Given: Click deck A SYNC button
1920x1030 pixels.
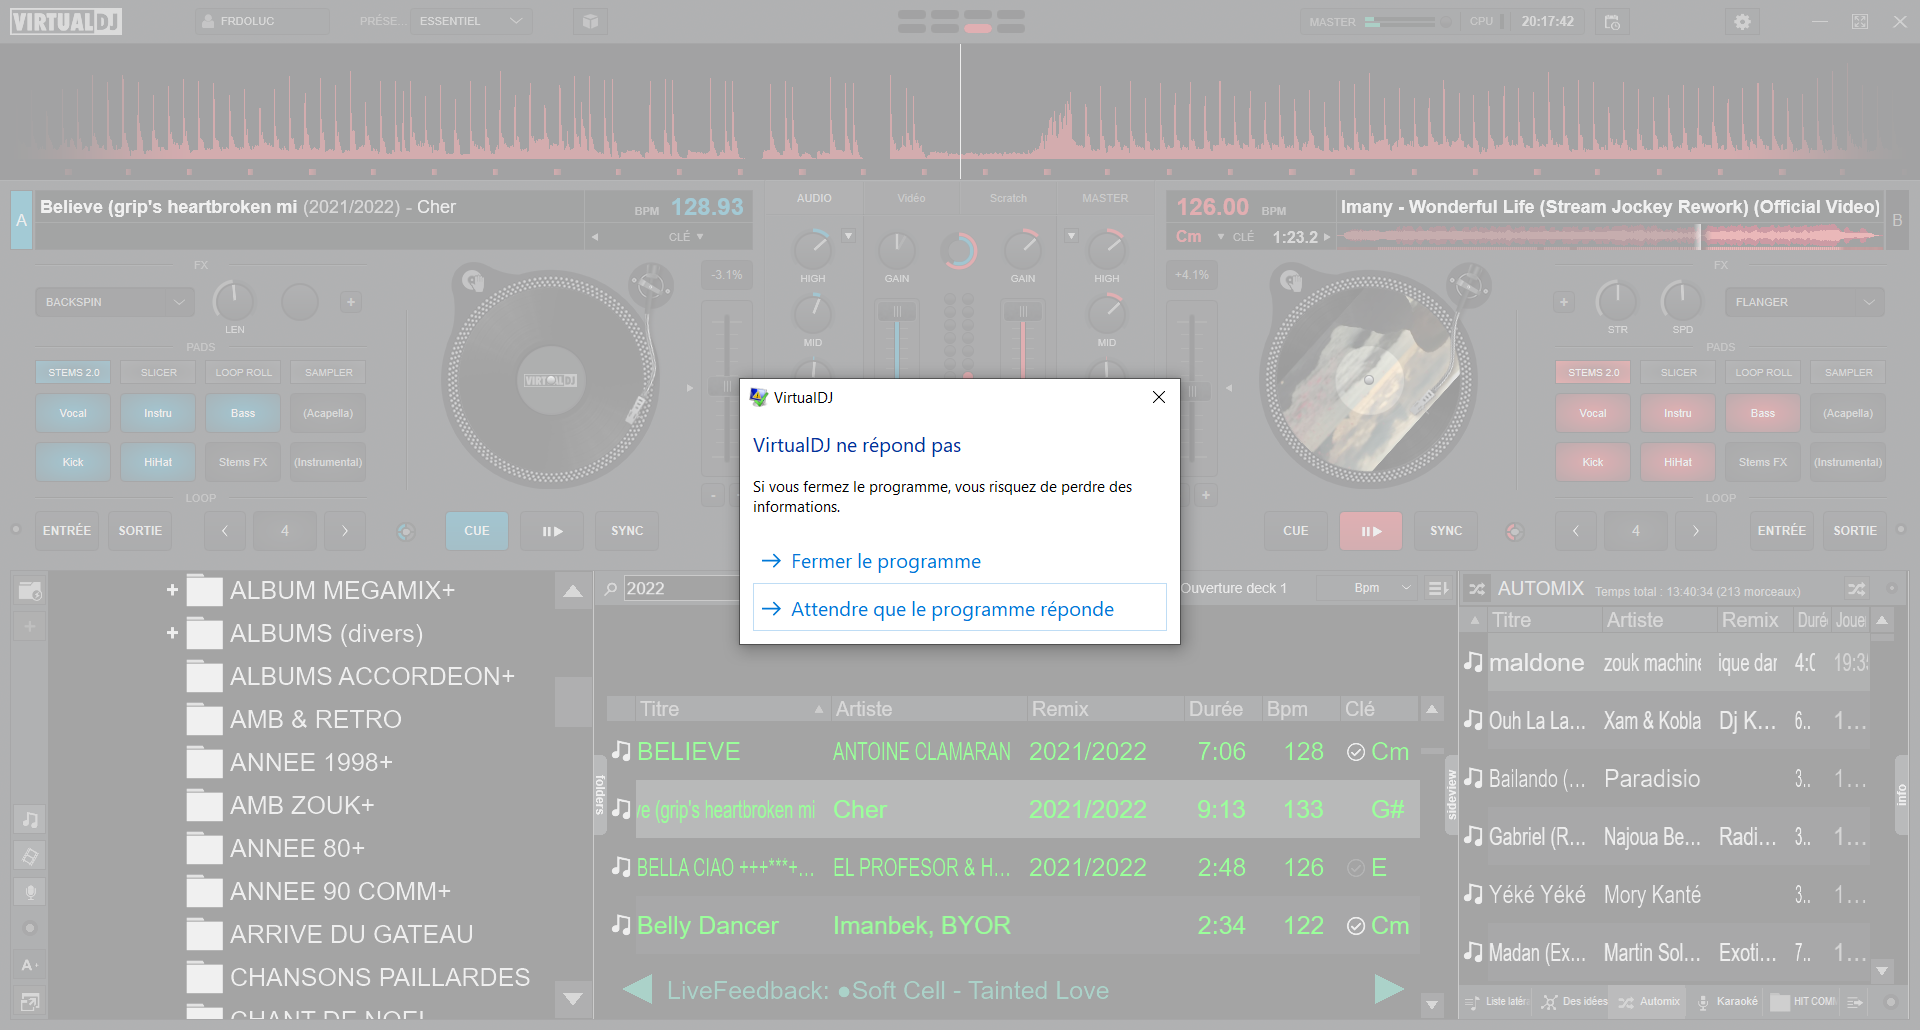Looking at the screenshot, I should pyautogui.click(x=627, y=531).
